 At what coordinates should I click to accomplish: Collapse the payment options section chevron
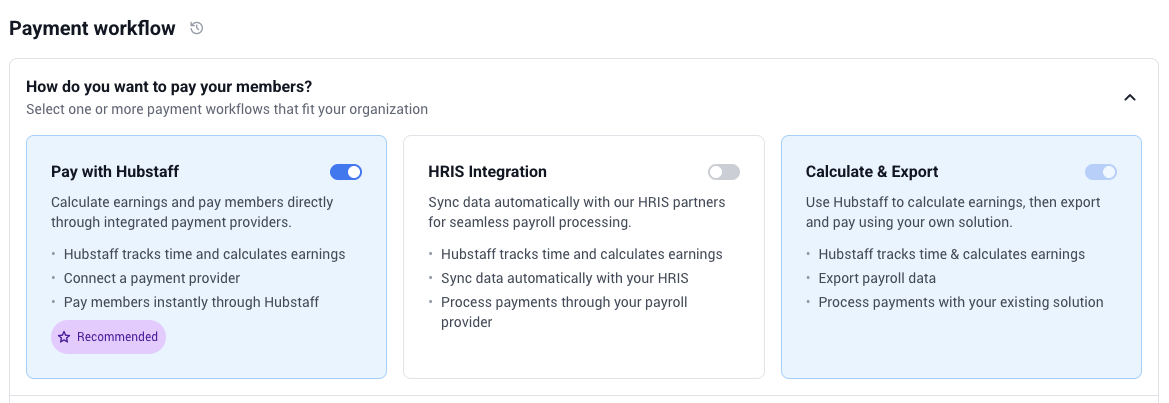coord(1130,98)
